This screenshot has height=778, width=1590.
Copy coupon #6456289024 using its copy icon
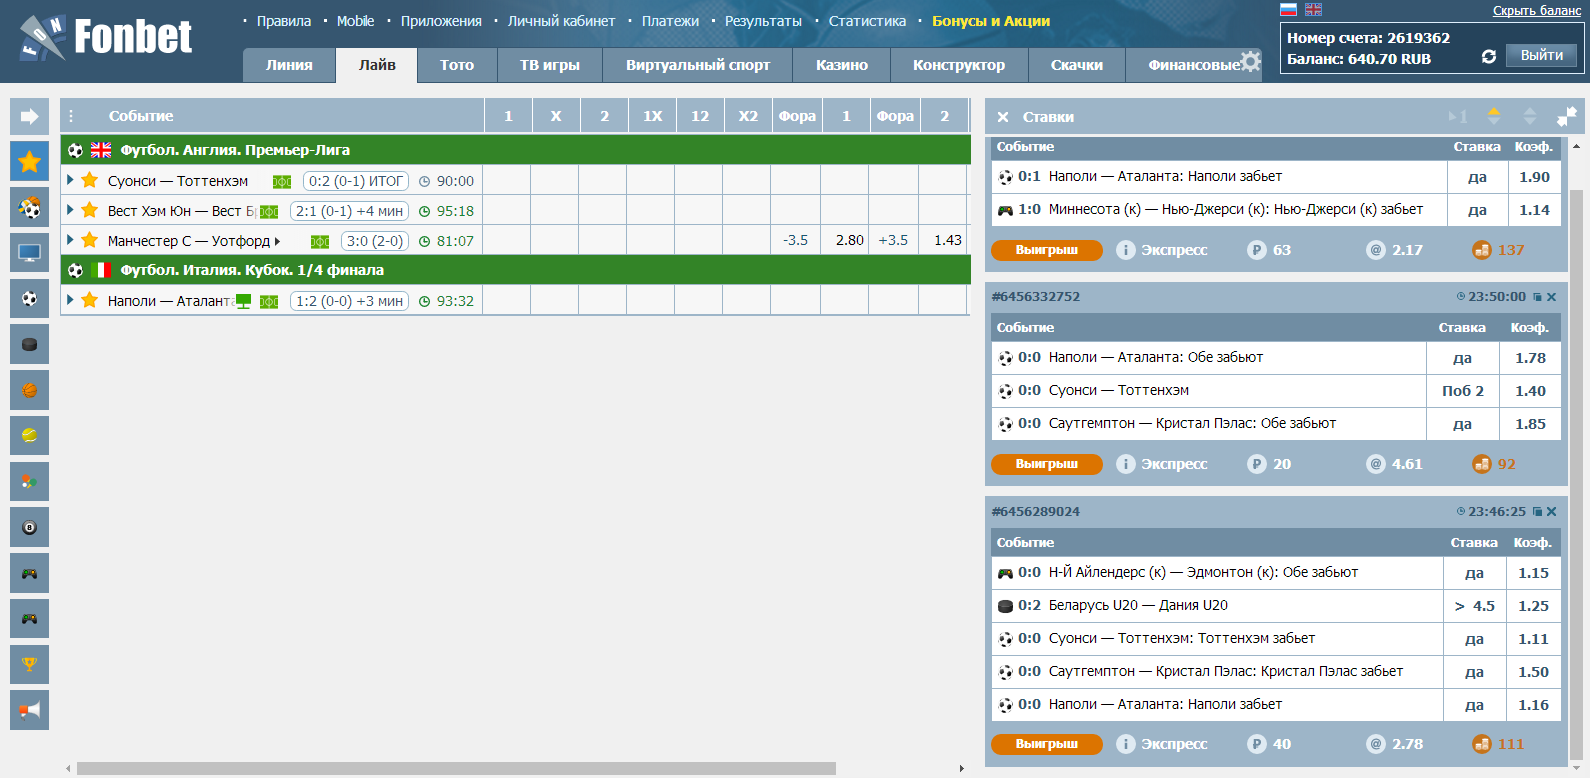point(1538,512)
